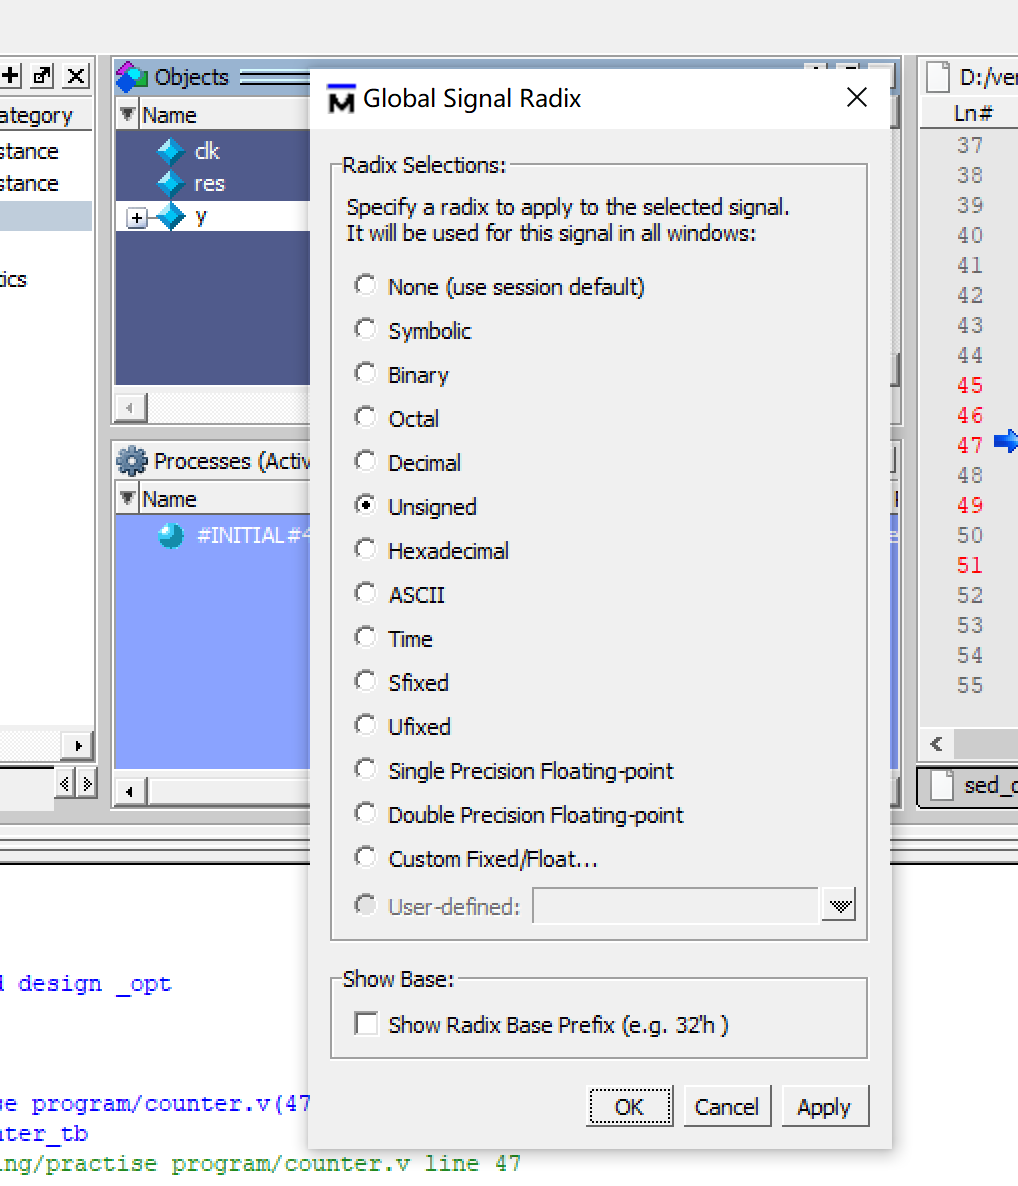
Task: Select the Unsigned radix option
Action: 365,505
